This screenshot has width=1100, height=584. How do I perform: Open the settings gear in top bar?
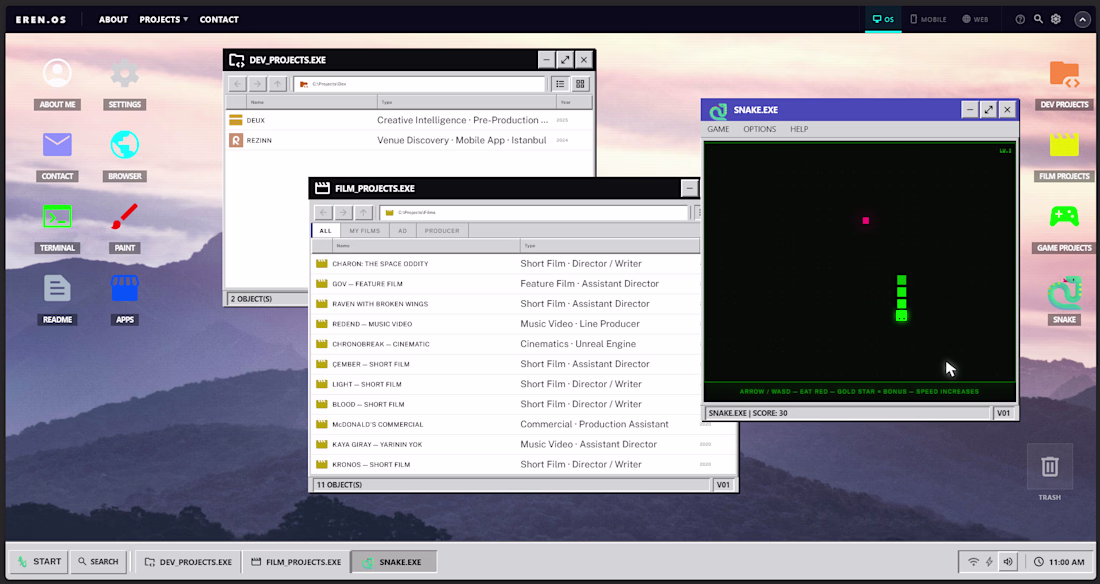(1056, 20)
